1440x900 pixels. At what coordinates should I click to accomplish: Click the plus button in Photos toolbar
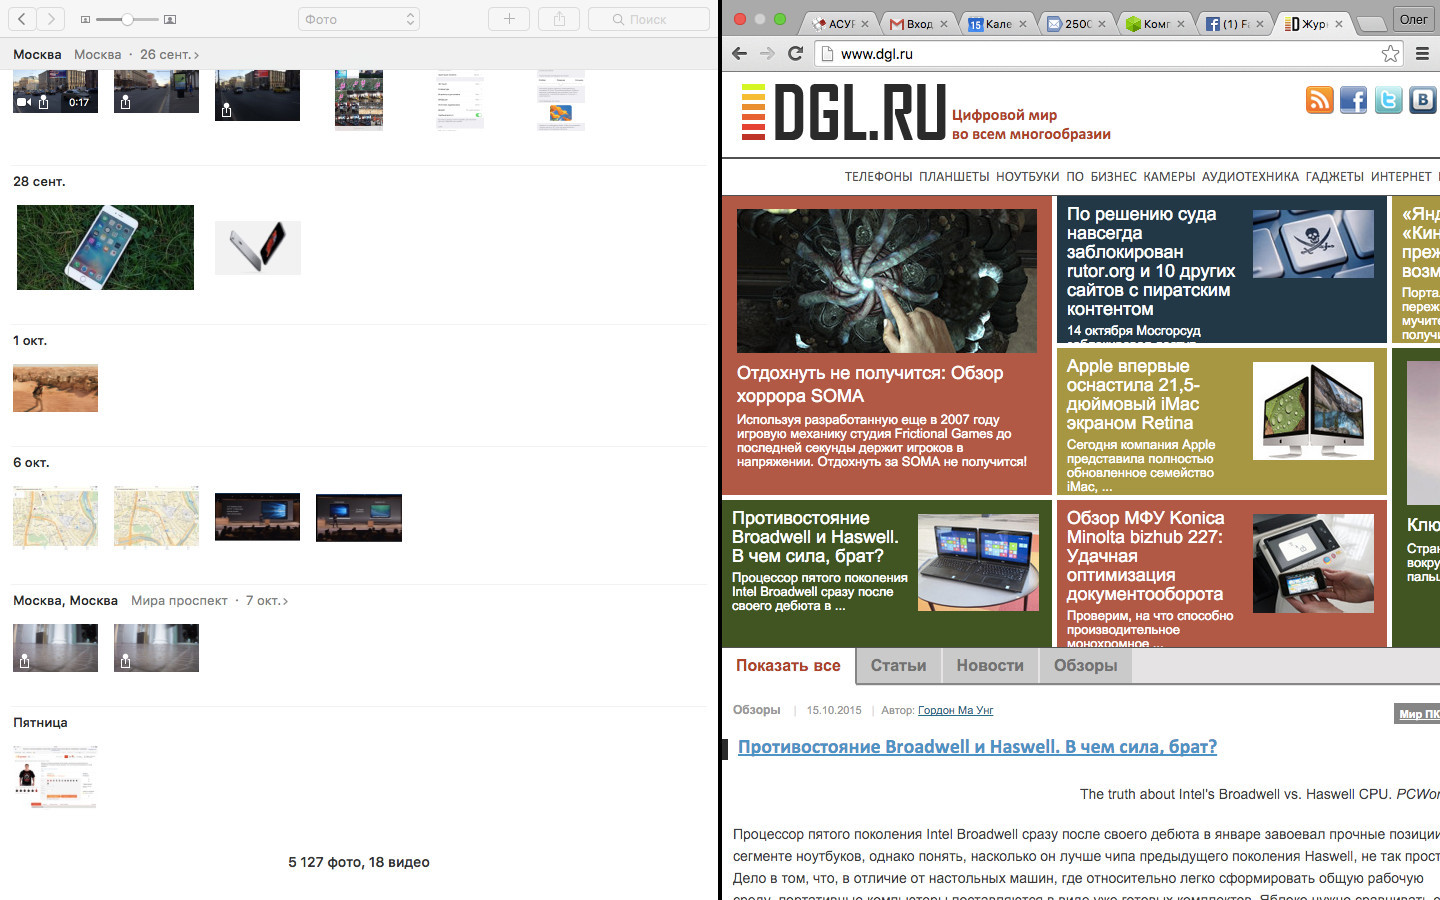[x=509, y=19]
